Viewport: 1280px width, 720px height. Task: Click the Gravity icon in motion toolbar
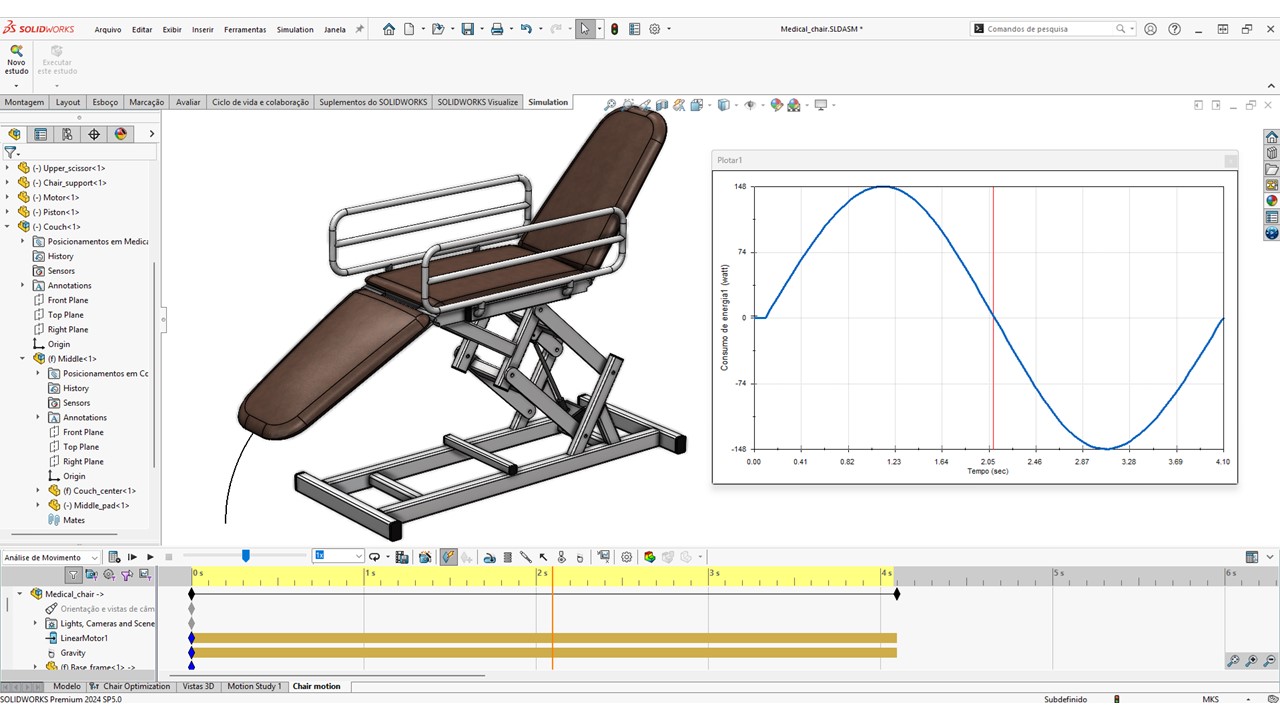580,557
